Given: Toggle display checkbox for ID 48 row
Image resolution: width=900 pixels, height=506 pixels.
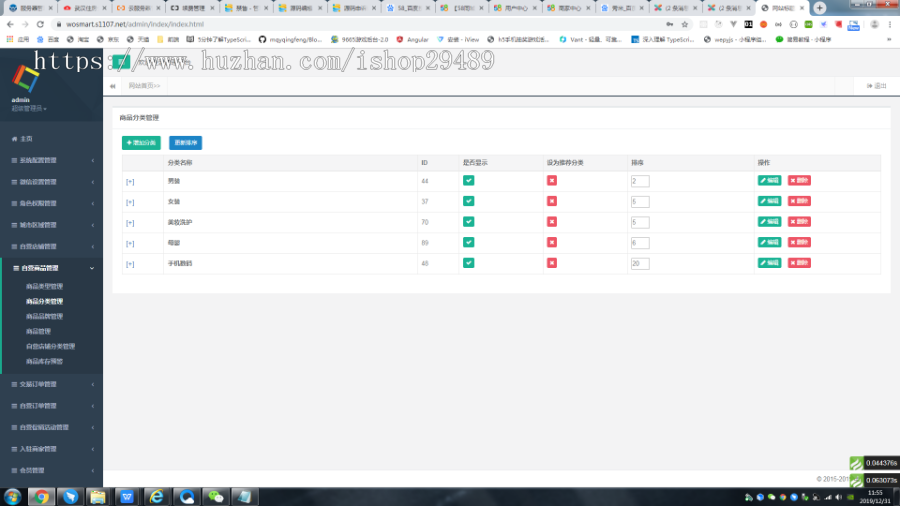Looking at the screenshot, I should click(x=468, y=263).
